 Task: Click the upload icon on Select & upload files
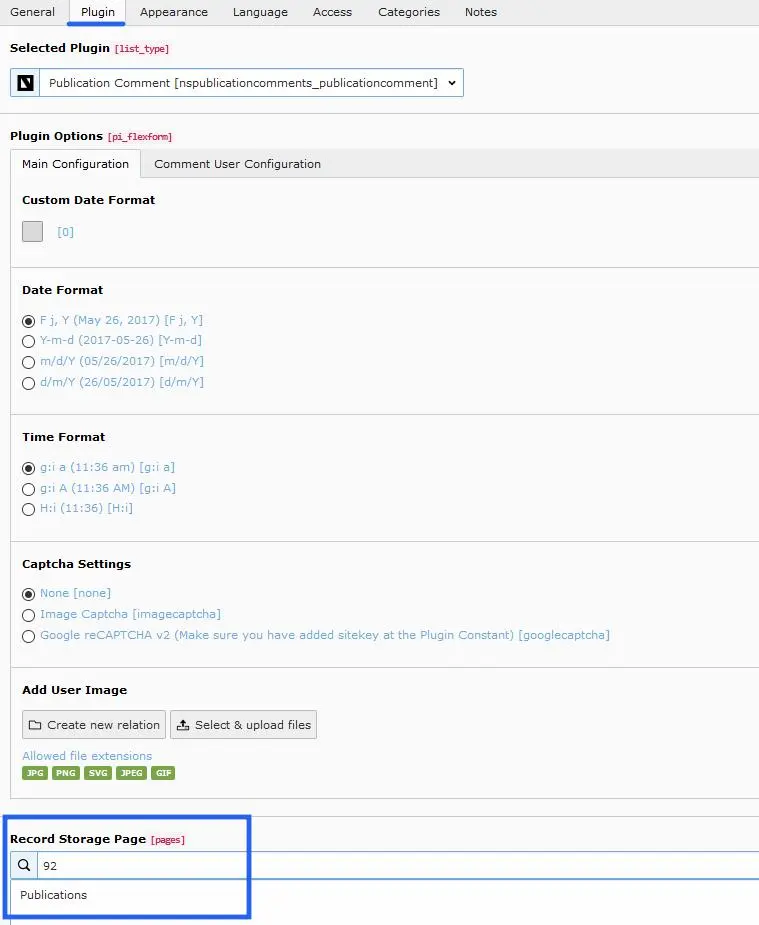point(183,724)
